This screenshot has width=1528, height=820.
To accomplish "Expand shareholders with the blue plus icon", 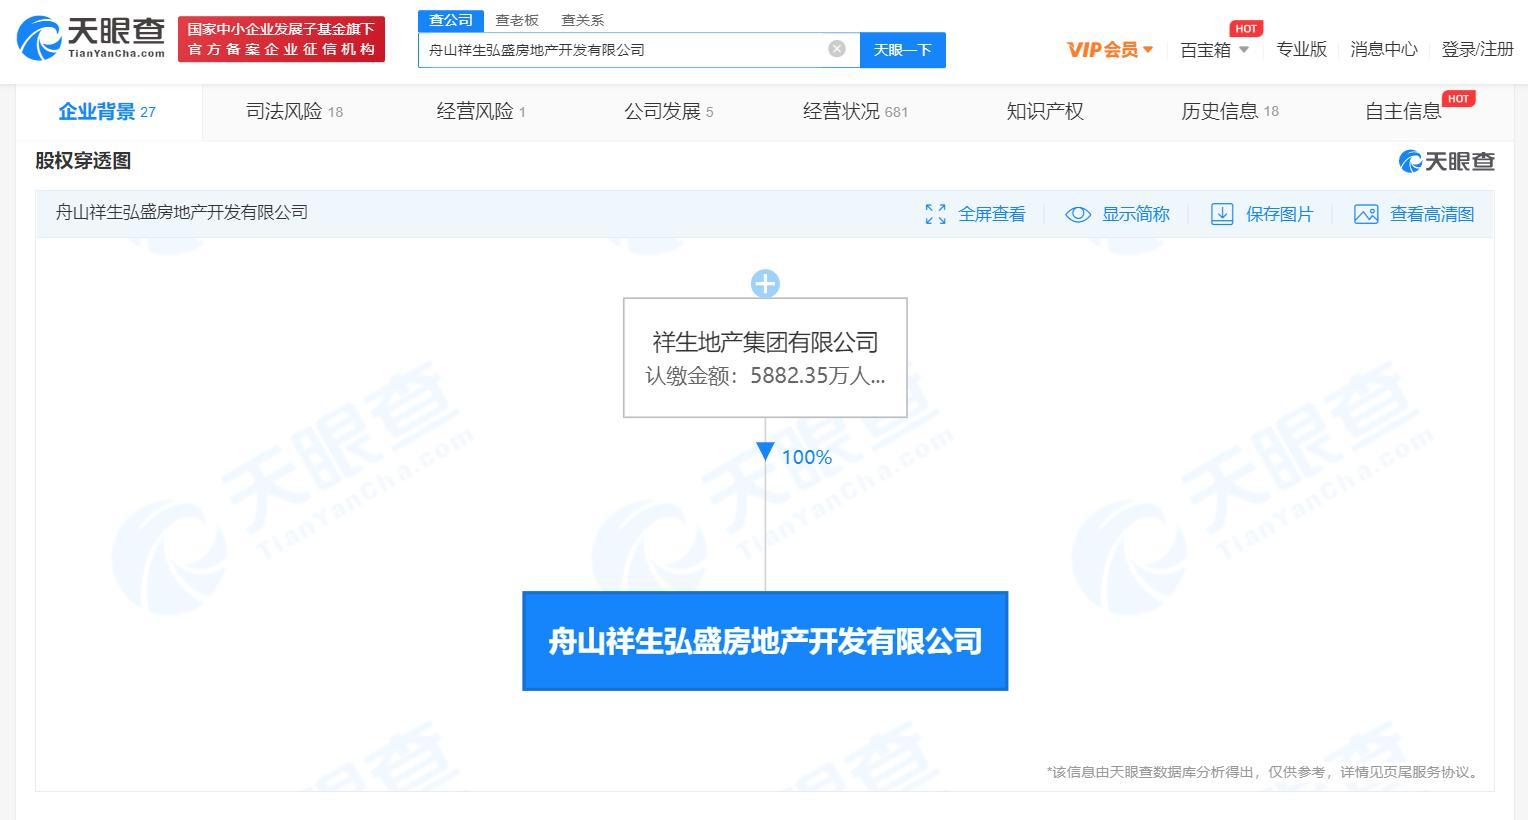I will [765, 284].
